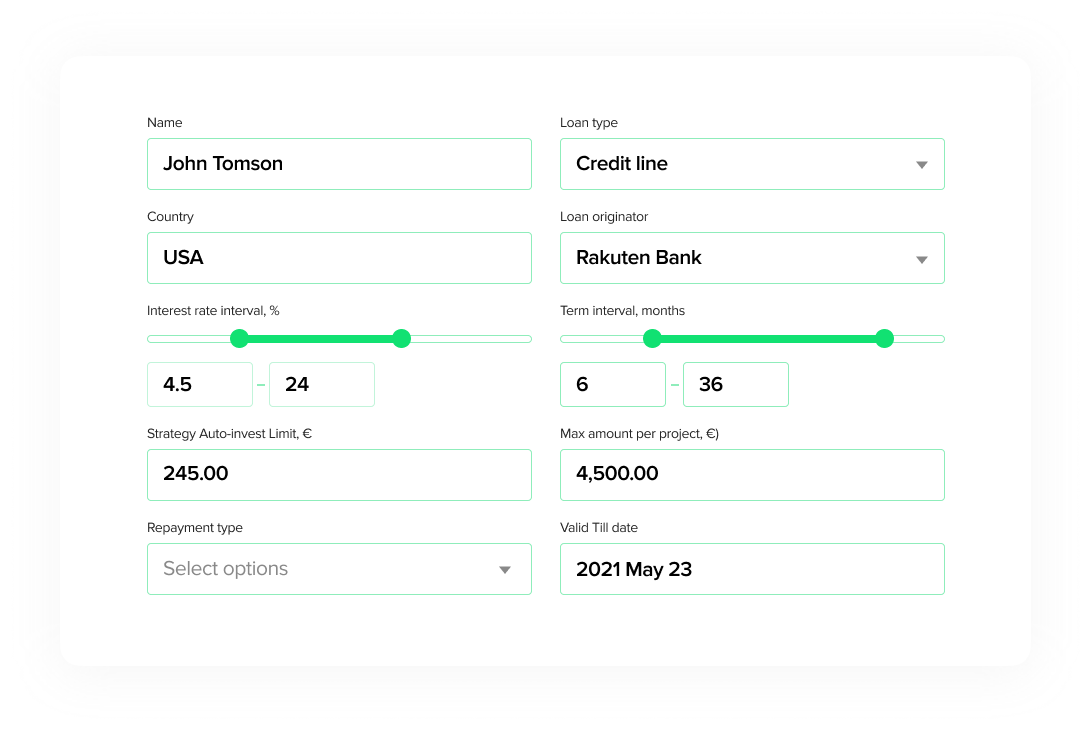Screen dimensions: 1091x730
Task: Select the Max amount per project field
Action: [x=752, y=474]
